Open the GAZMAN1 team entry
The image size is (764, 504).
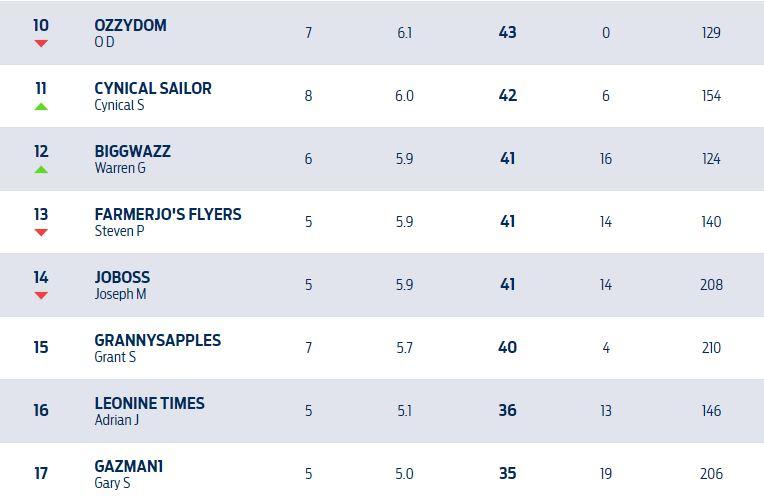[x=129, y=466]
